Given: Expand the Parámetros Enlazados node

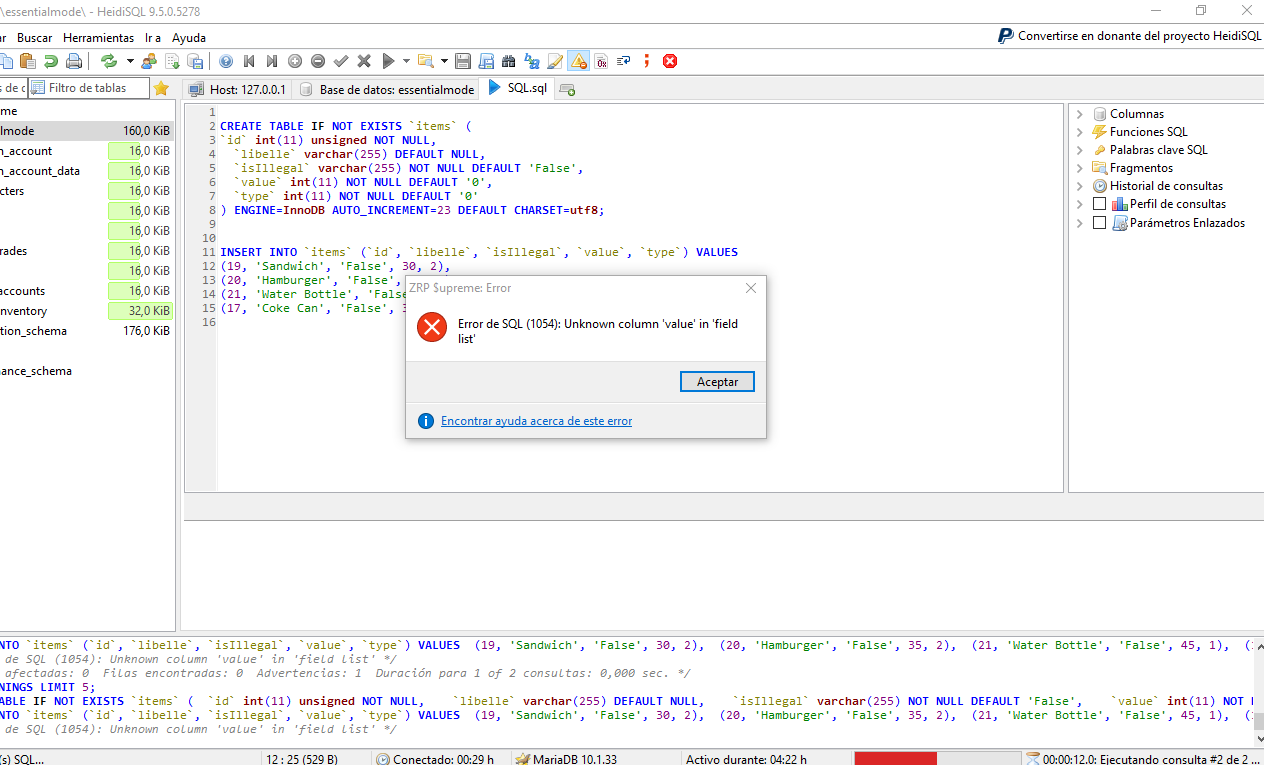Looking at the screenshot, I should pos(1080,223).
